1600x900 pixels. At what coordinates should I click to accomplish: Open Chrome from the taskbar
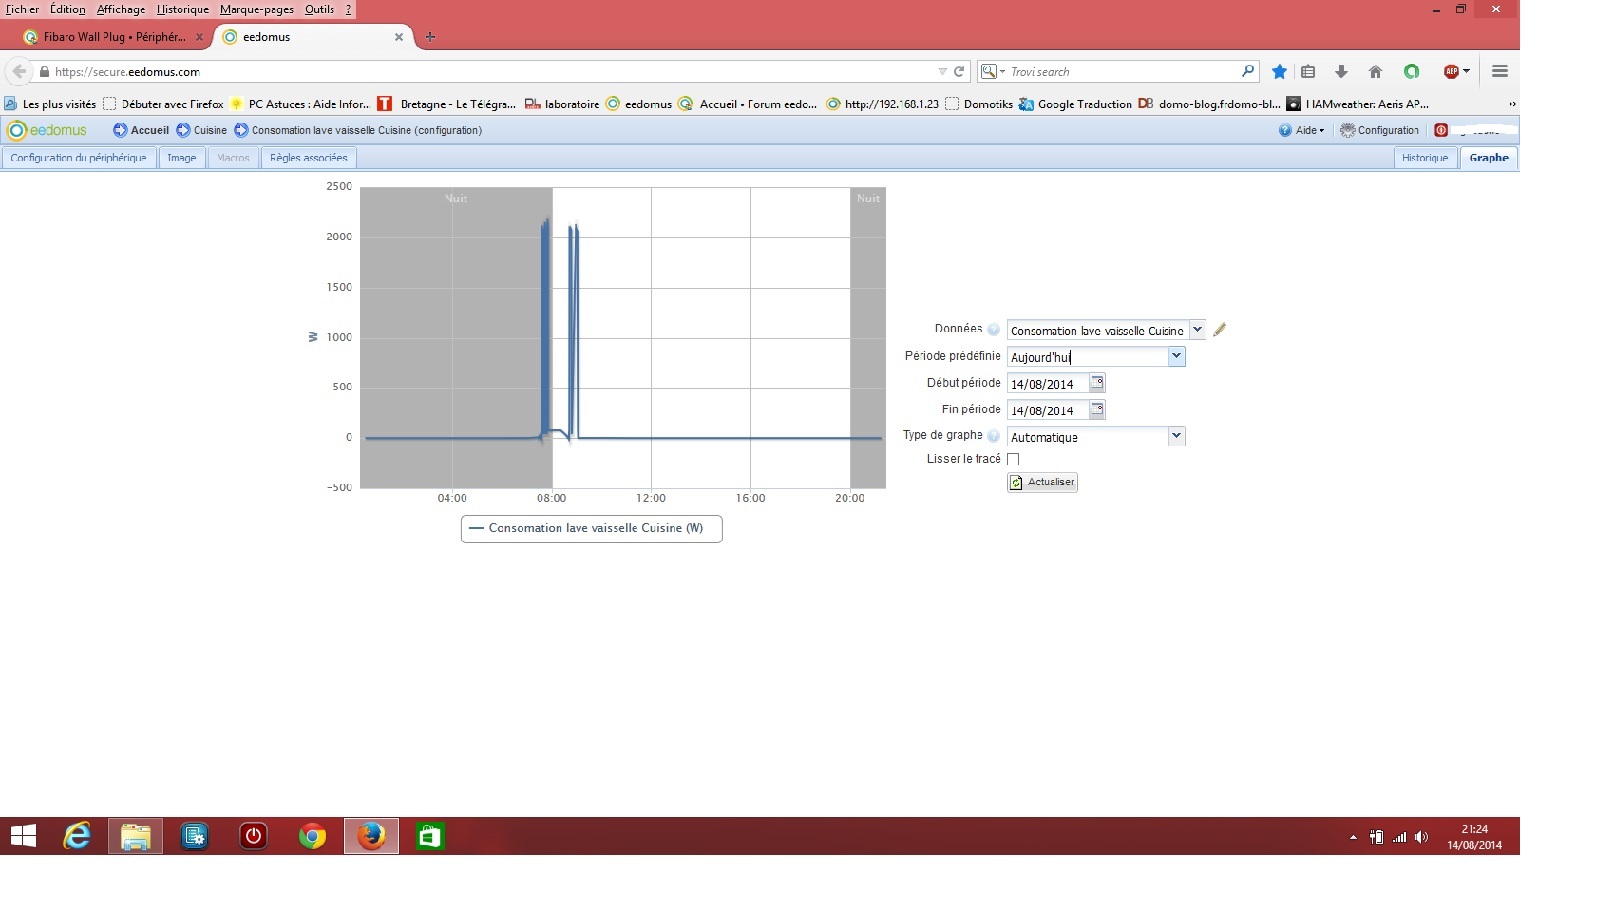coord(312,836)
